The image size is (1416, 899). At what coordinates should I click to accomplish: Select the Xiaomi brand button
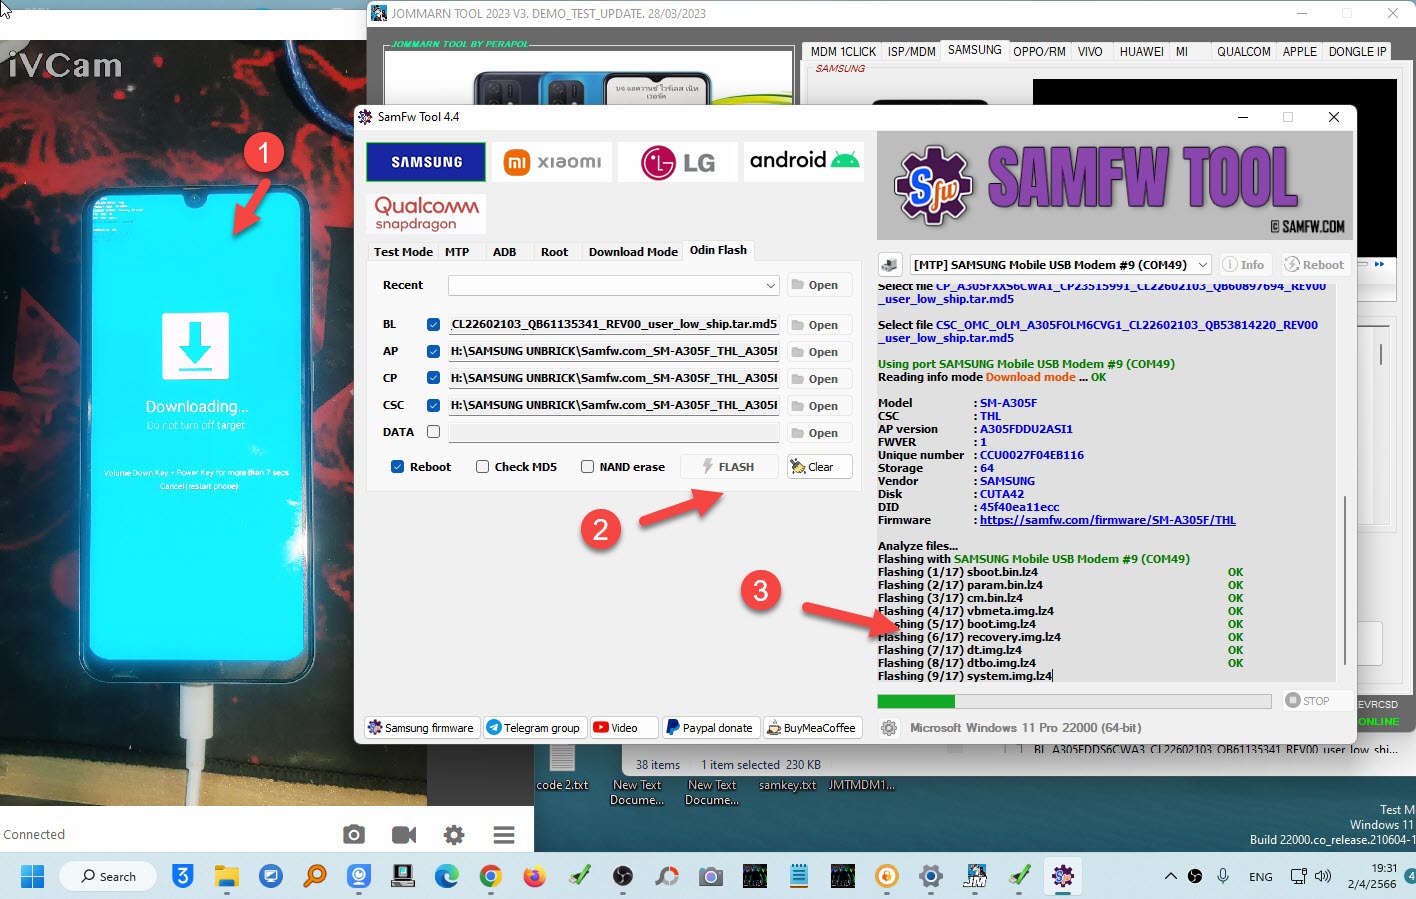tap(552, 162)
